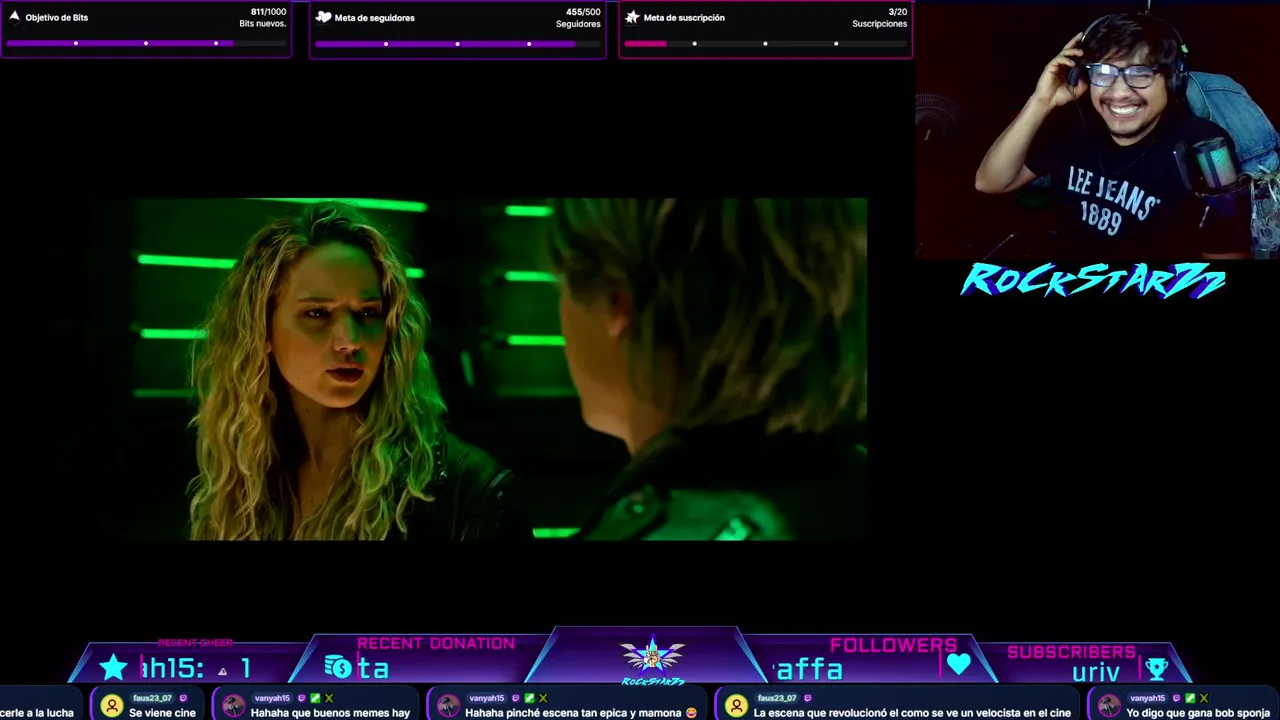Click the Meta de suscripción progress bar

coord(765,43)
